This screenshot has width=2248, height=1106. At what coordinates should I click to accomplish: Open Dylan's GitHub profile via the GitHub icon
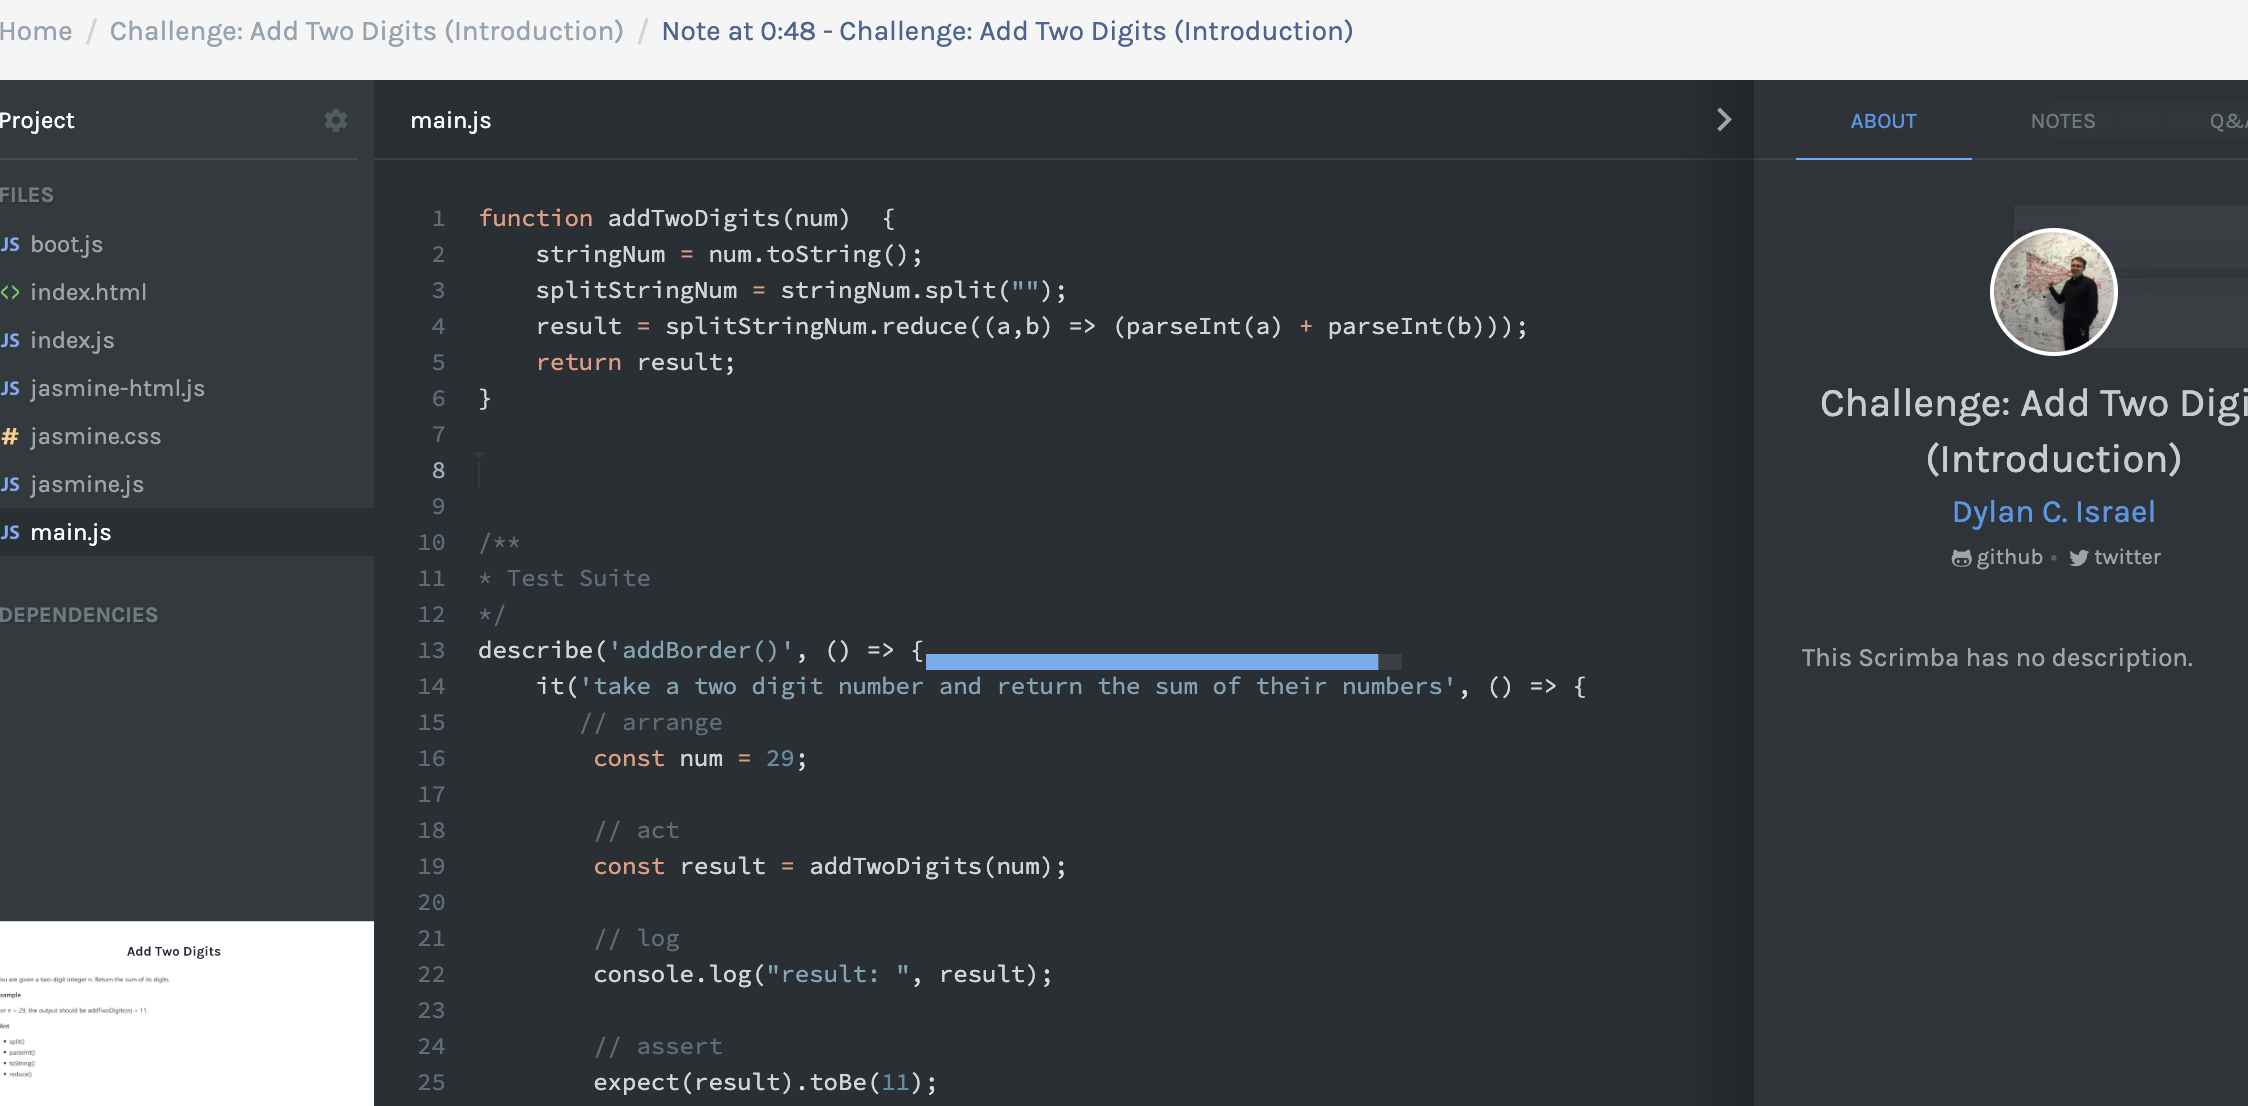pos(1962,557)
